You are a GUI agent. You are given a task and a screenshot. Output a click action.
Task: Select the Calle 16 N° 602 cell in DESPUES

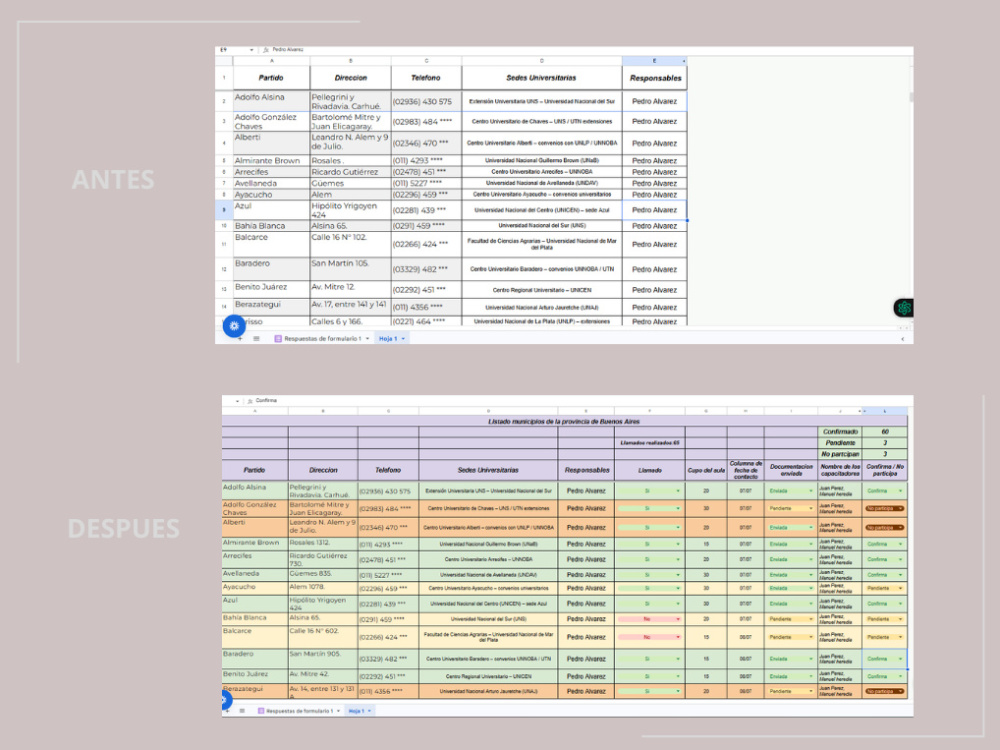click(323, 637)
